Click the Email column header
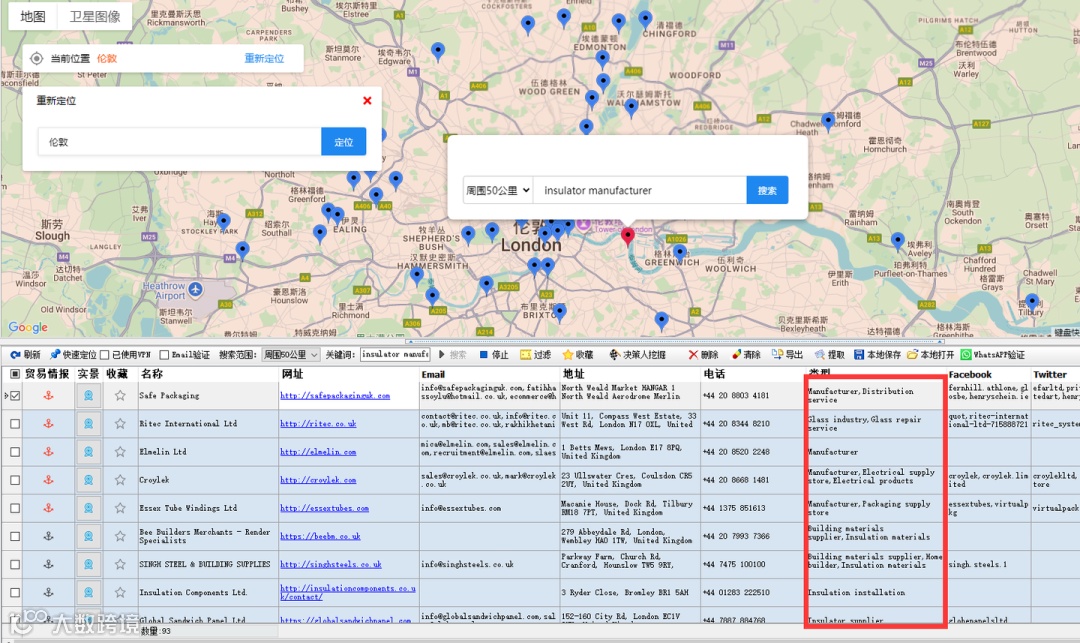 click(x=433, y=374)
